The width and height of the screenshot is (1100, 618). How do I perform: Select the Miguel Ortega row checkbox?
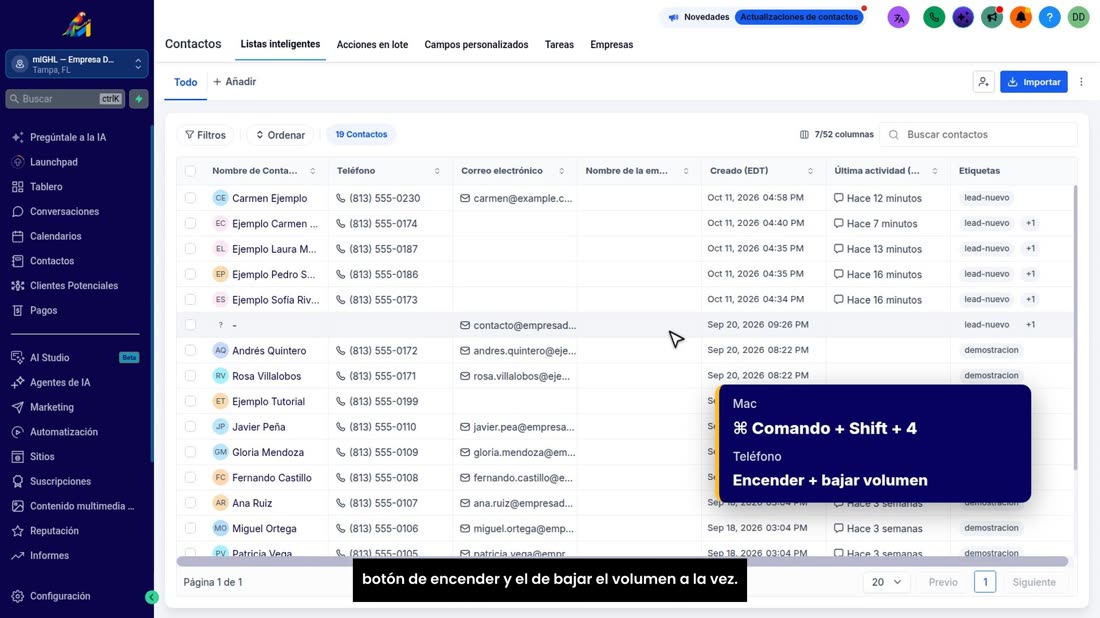click(x=190, y=528)
